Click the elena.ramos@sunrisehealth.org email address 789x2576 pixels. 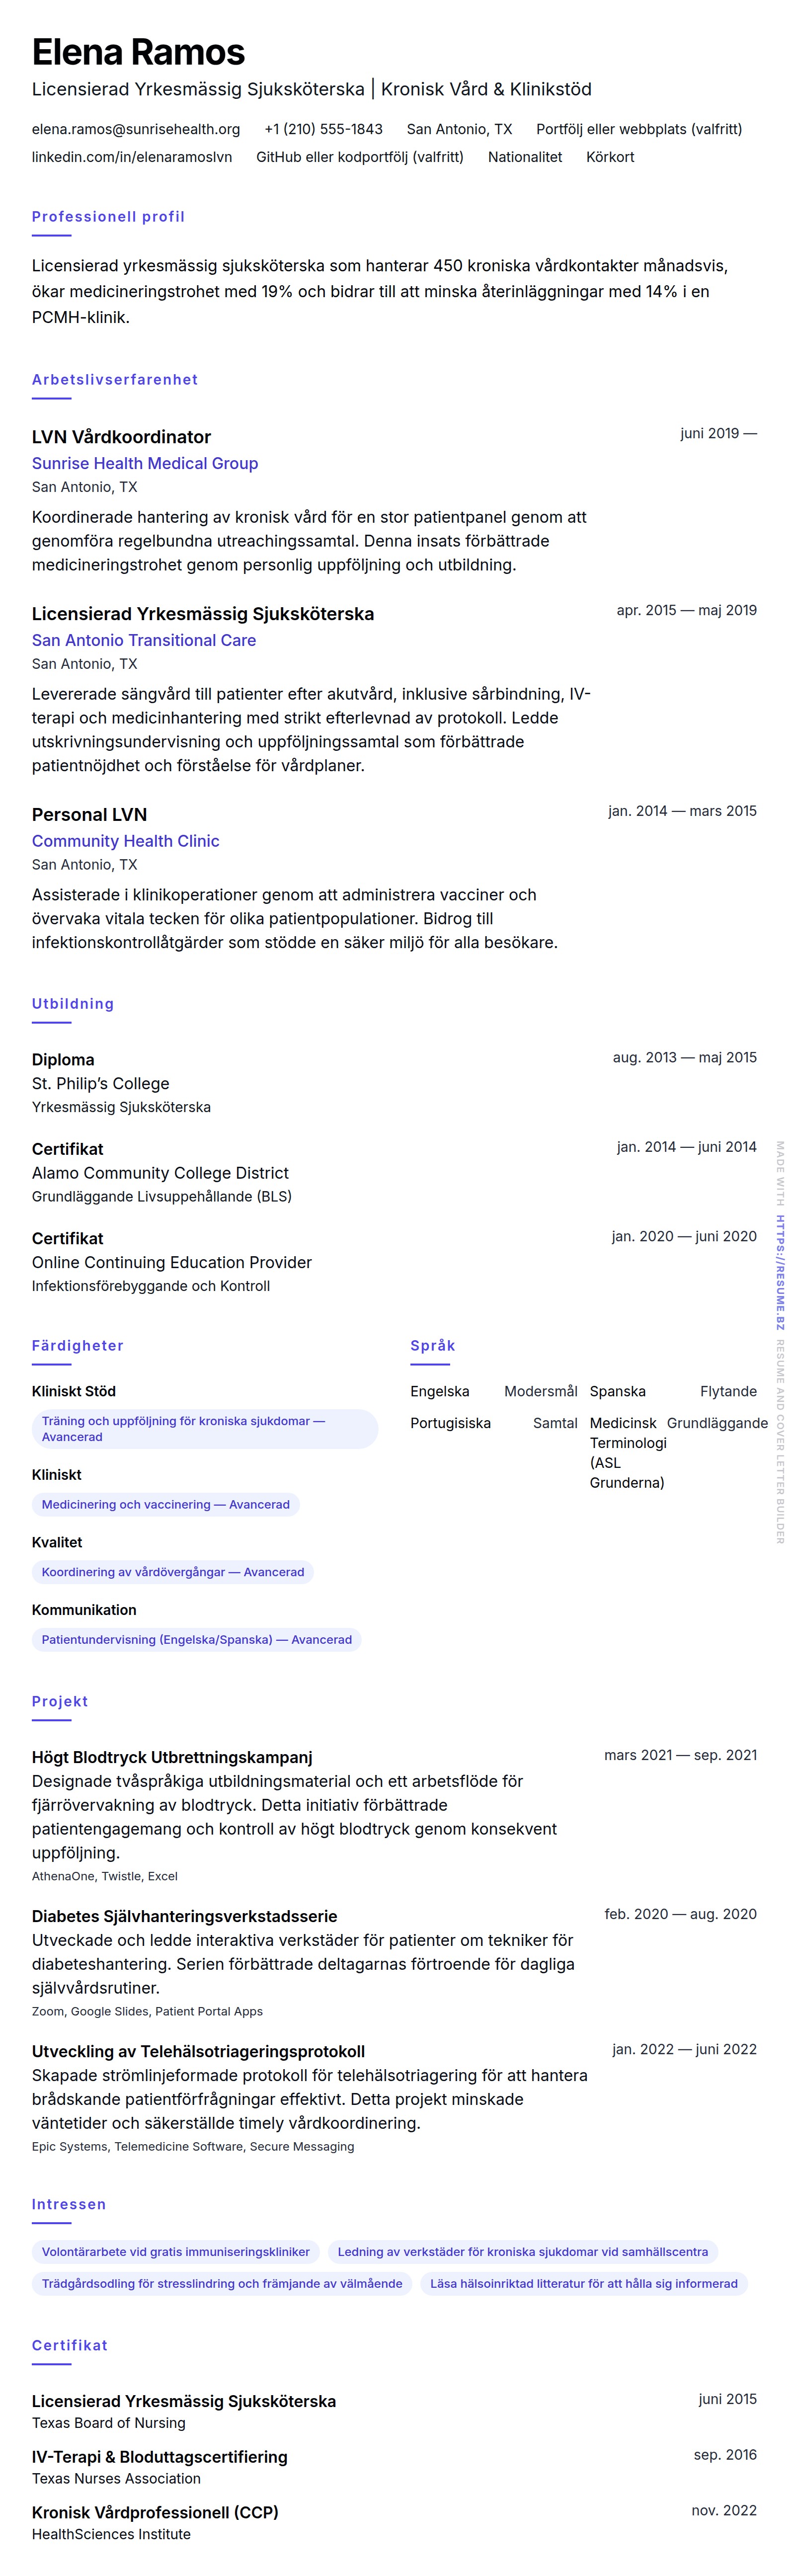pyautogui.click(x=136, y=129)
